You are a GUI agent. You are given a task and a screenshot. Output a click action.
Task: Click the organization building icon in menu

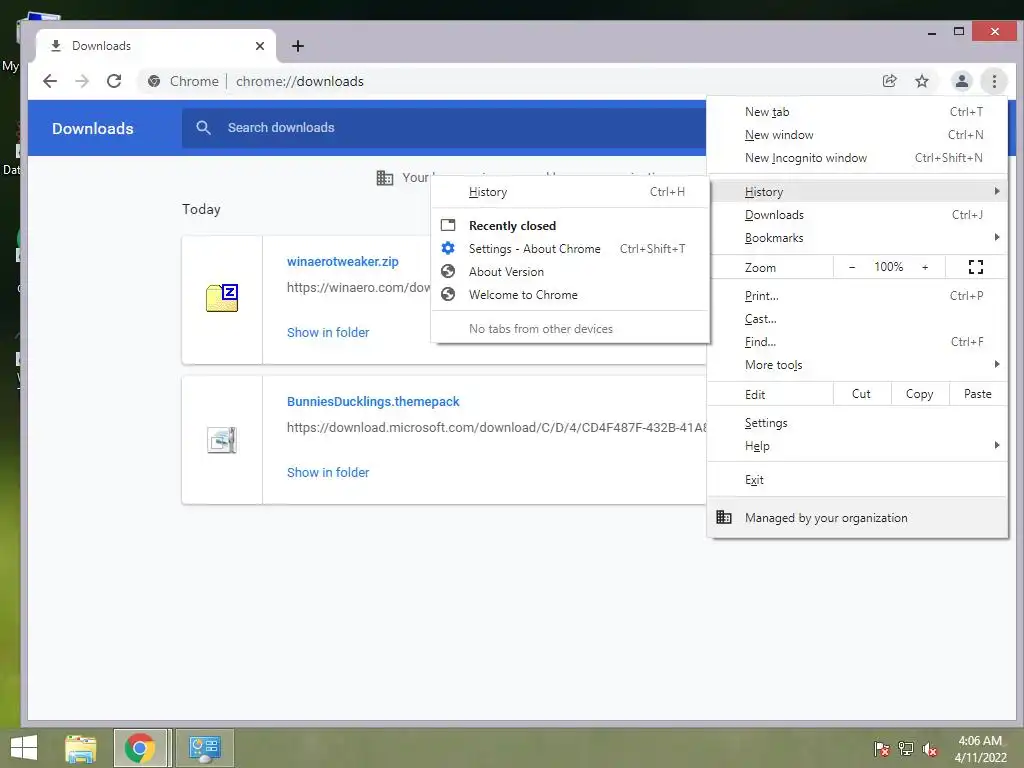click(724, 517)
